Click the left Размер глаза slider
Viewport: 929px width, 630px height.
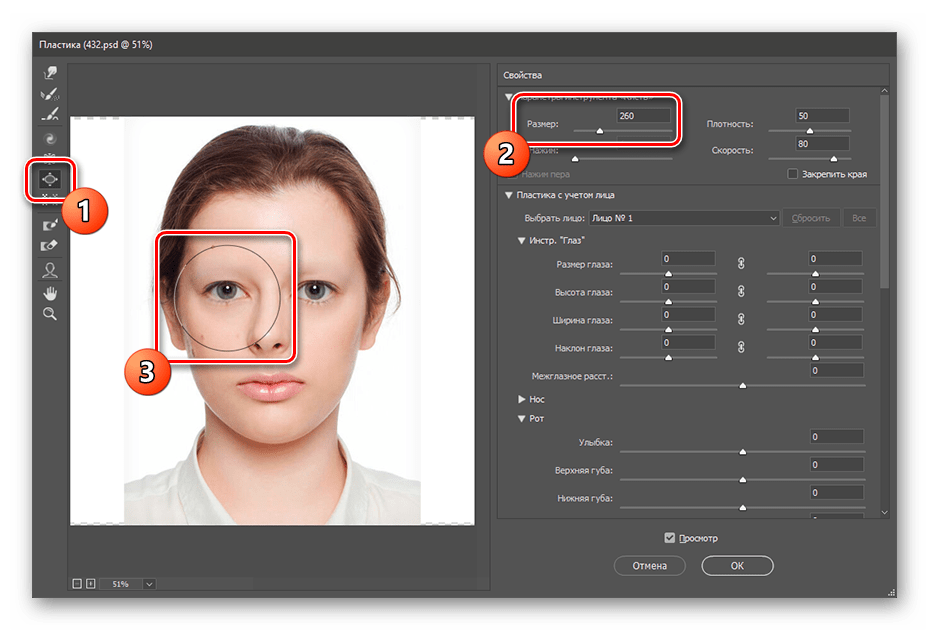coord(668,273)
